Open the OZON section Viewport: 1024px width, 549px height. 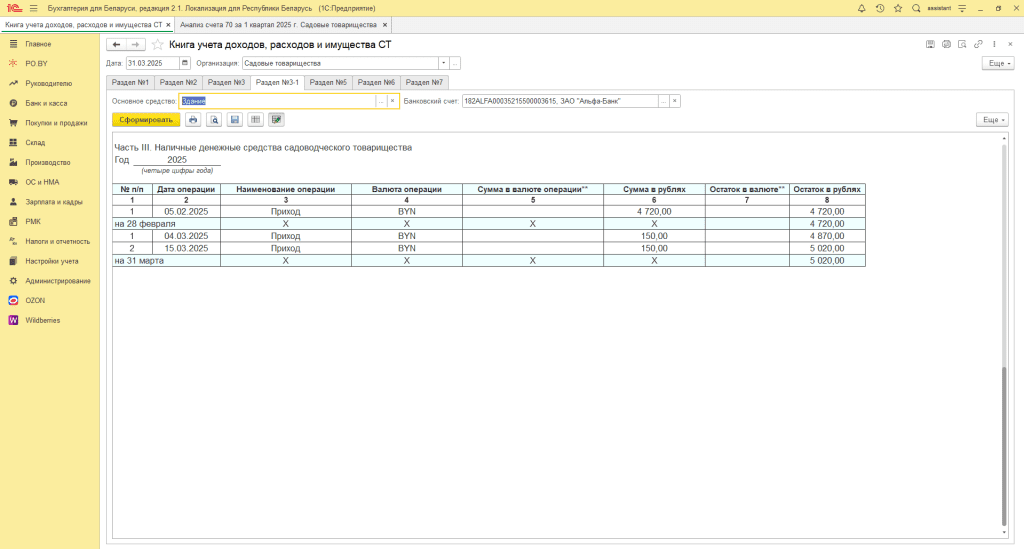(50, 300)
